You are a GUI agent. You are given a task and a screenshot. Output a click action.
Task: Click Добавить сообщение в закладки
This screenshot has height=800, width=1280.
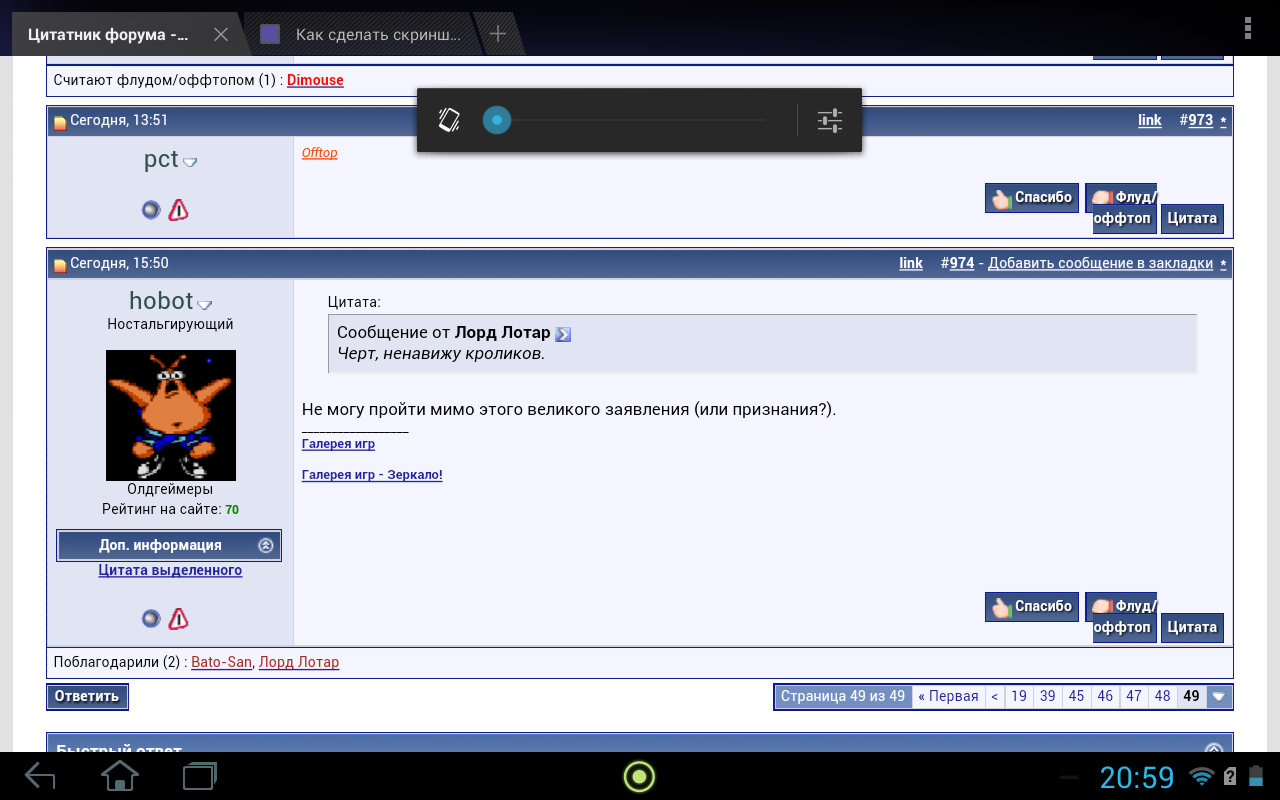(1100, 263)
